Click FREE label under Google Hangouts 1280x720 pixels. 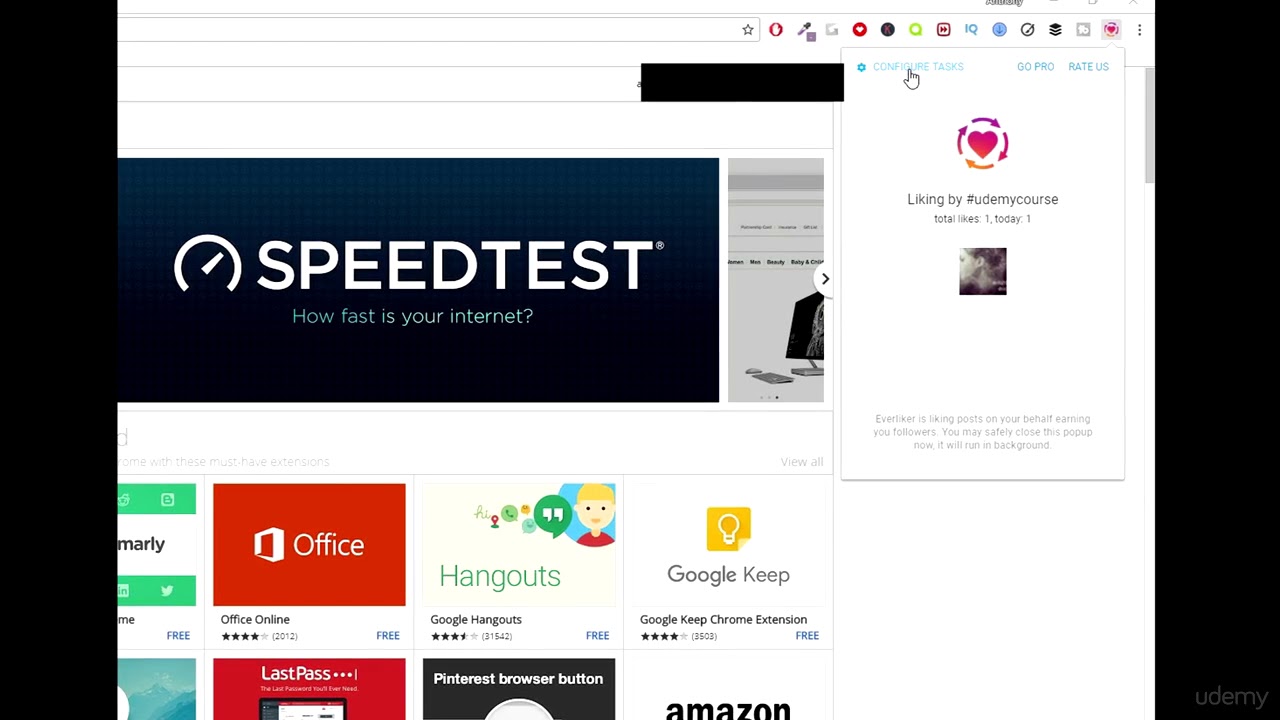[x=598, y=636]
